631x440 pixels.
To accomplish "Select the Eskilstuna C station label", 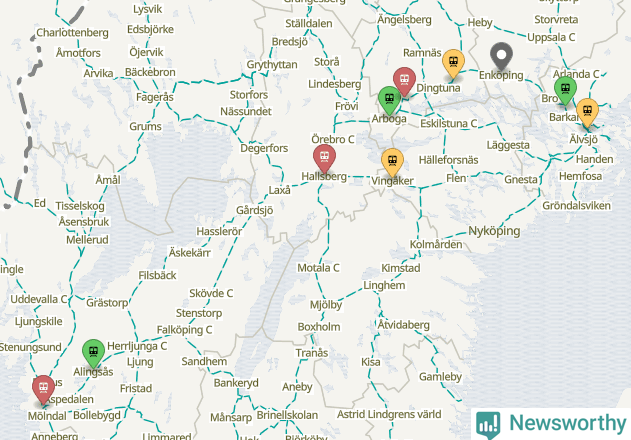I will pos(449,123).
